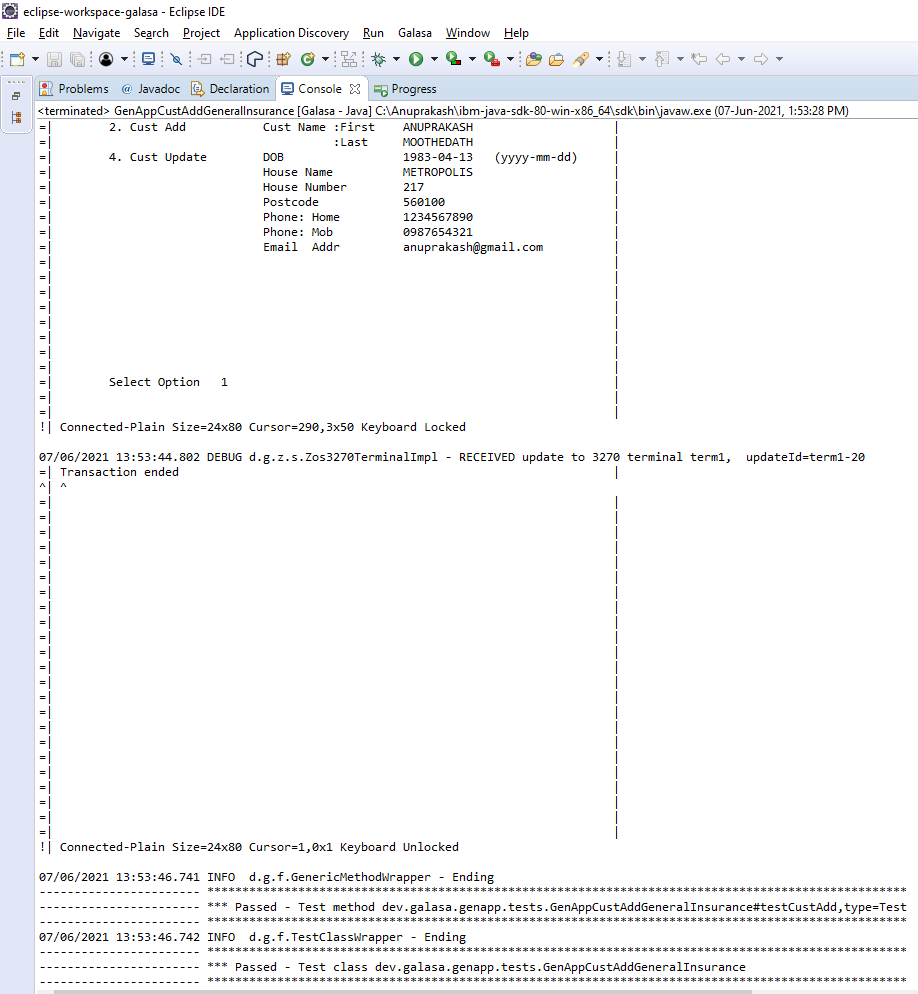
Task: Click the Restore view icon in left sidebar
Action: [x=16, y=96]
